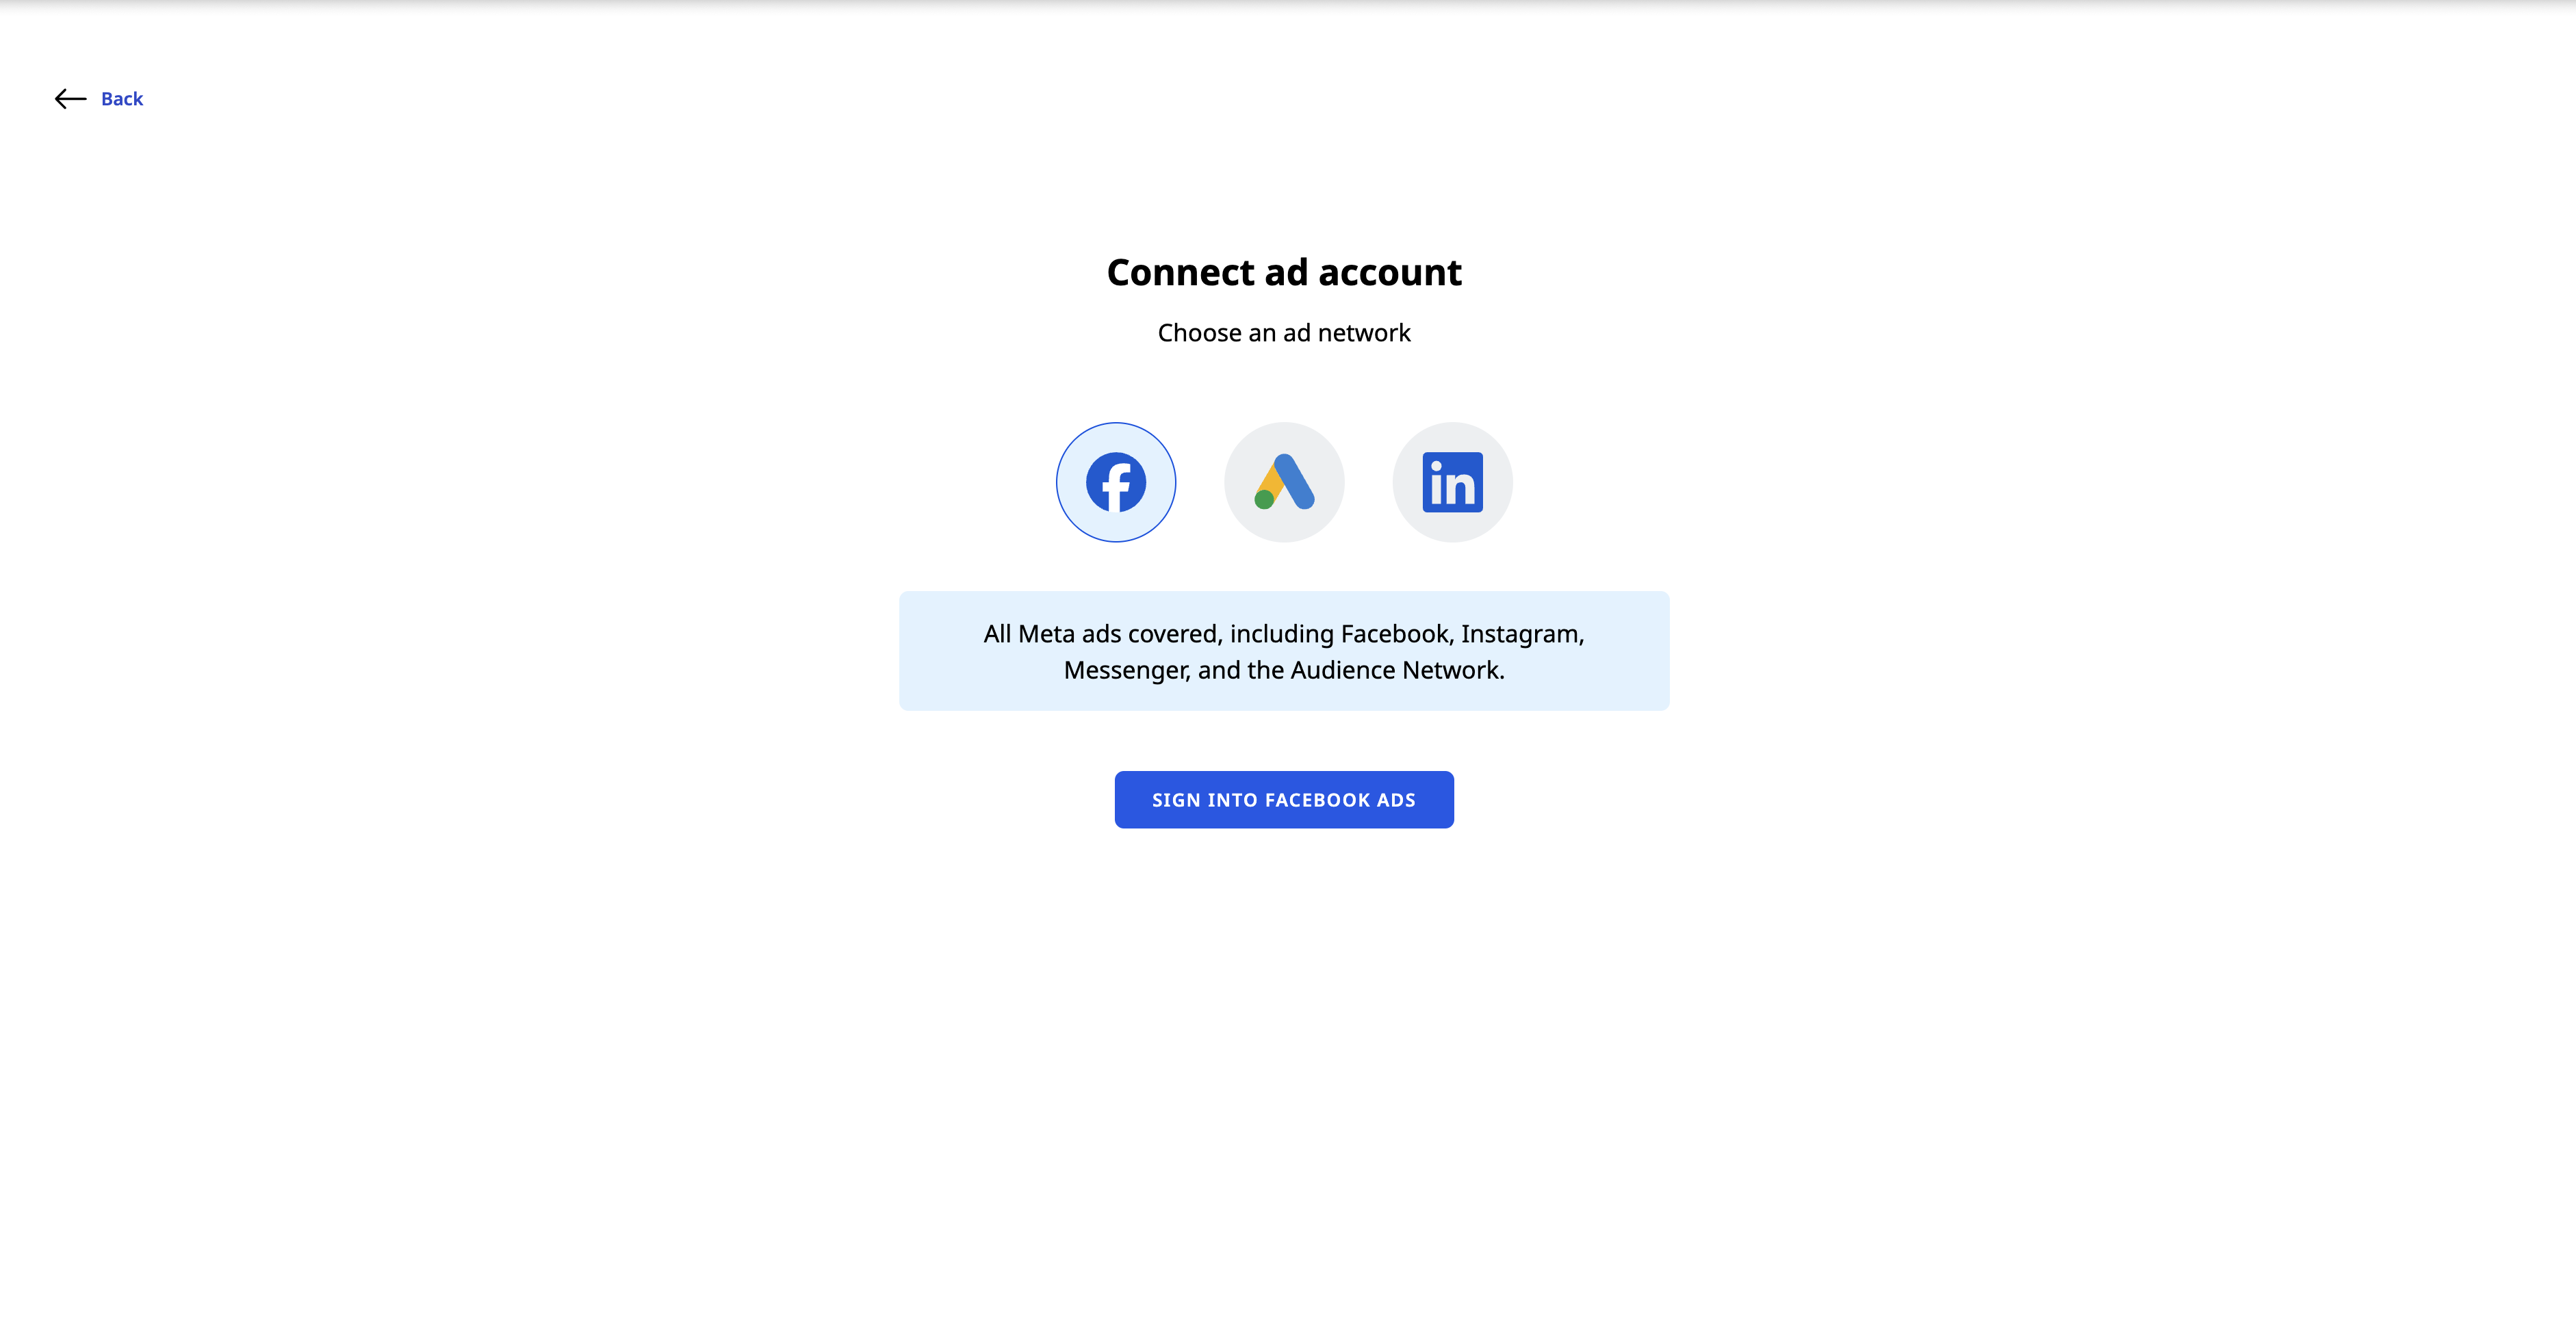Image resolution: width=2576 pixels, height=1319 pixels.
Task: Choose the Google Ads logo icon
Action: coord(1284,482)
